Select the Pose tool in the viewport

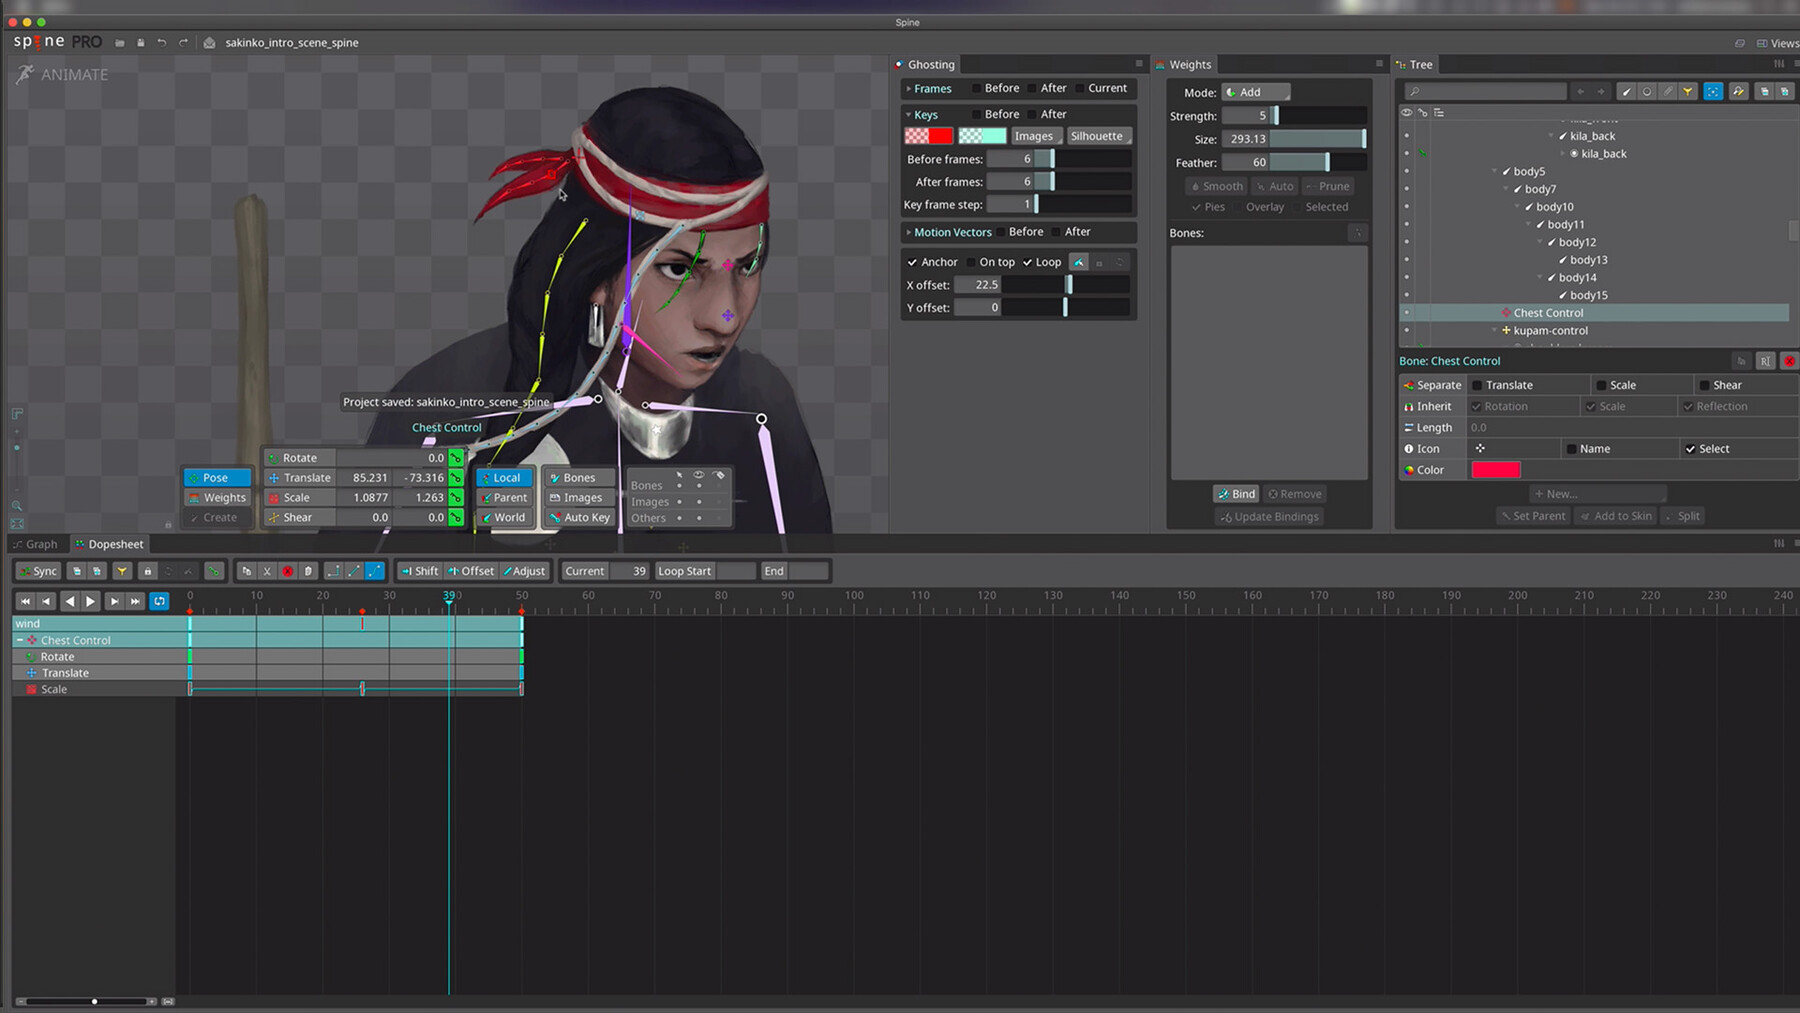[217, 477]
